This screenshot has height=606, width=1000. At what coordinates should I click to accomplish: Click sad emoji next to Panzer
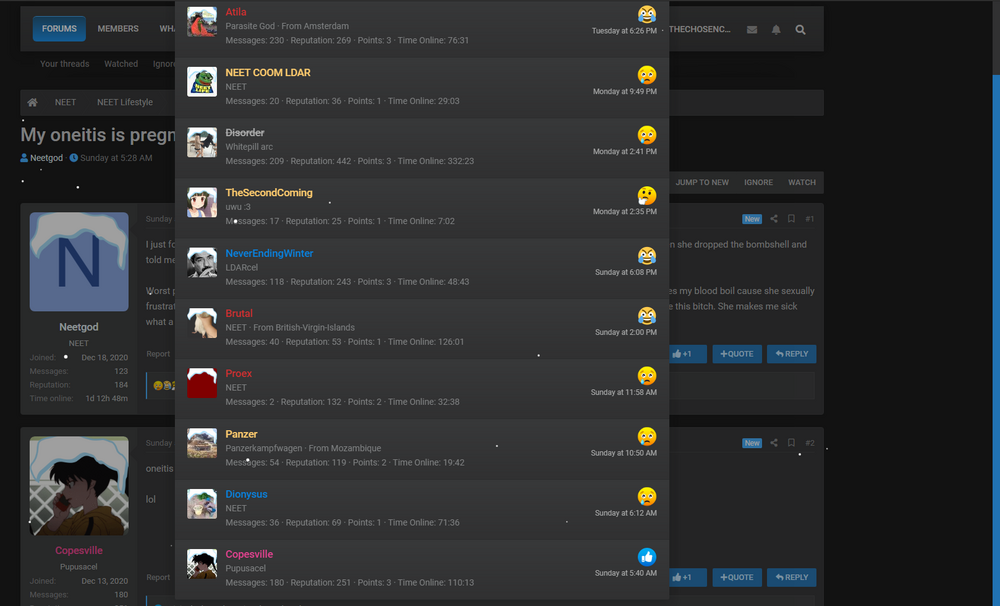click(647, 436)
